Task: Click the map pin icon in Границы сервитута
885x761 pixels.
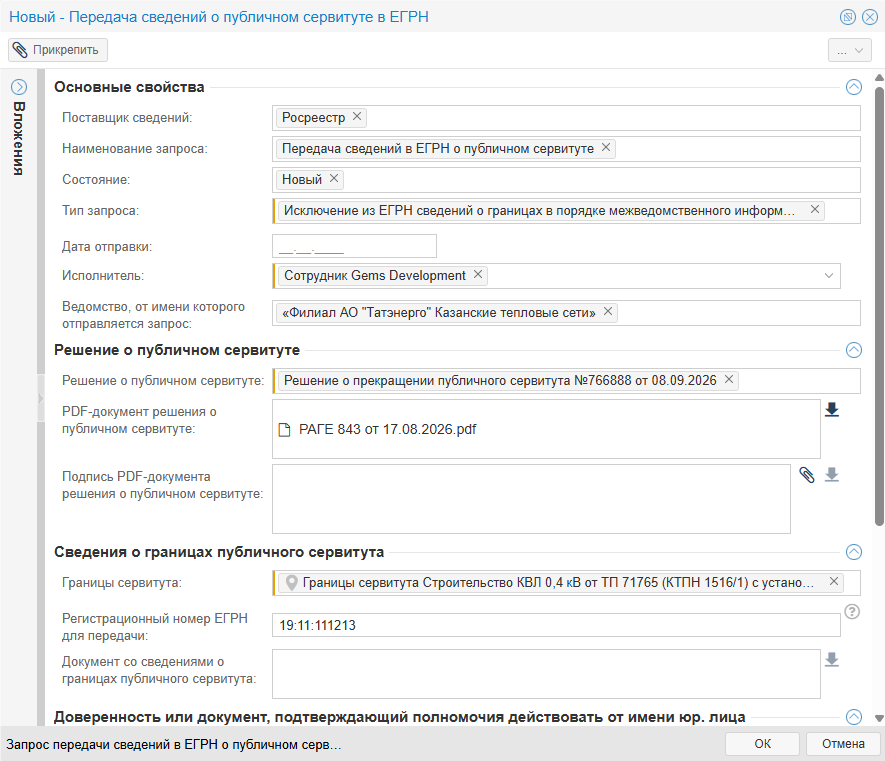Action: tap(291, 583)
